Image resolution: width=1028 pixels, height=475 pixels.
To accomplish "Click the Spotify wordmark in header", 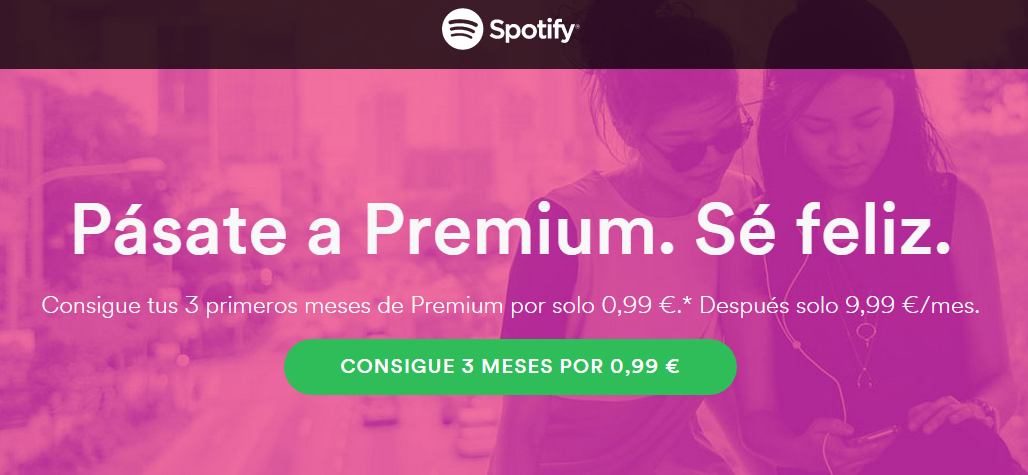I will tap(534, 31).
